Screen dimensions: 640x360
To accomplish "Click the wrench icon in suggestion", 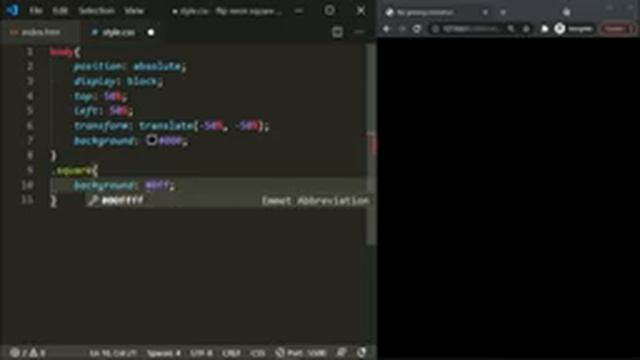I will click(93, 200).
